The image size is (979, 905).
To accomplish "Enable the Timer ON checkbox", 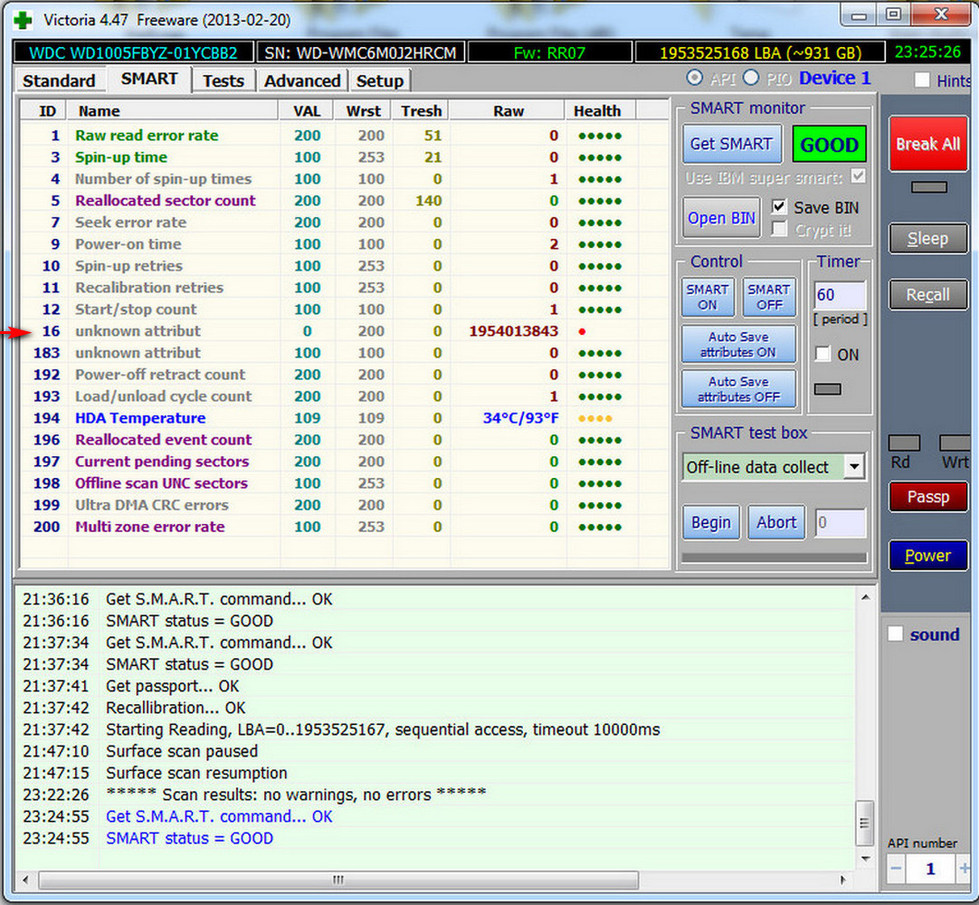I will [822, 354].
